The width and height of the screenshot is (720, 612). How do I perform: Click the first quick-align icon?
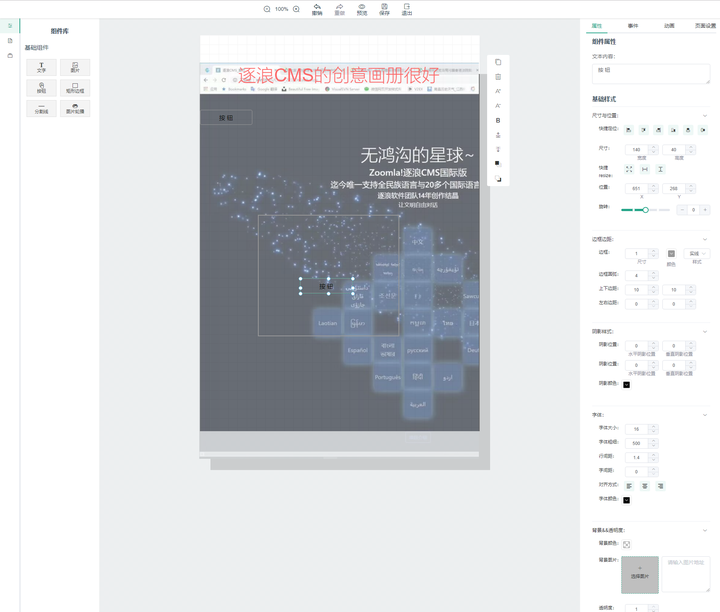[x=629, y=130]
